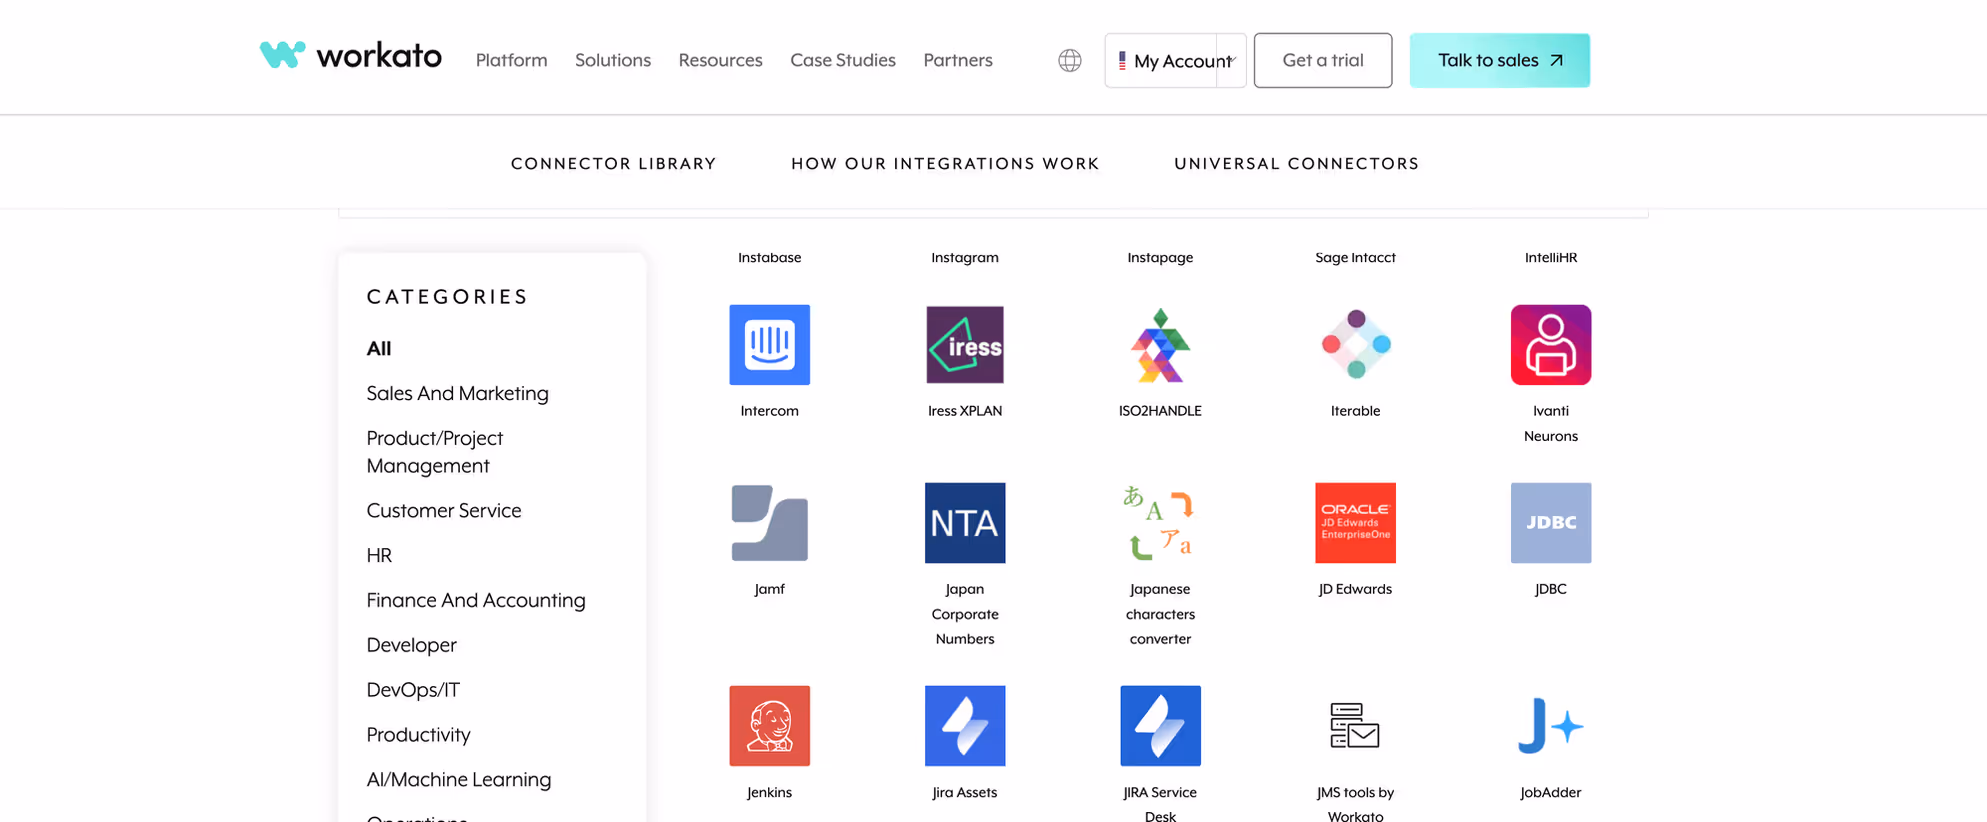Image resolution: width=1987 pixels, height=822 pixels.
Task: Filter by DevOps/IT category
Action: pos(413,690)
